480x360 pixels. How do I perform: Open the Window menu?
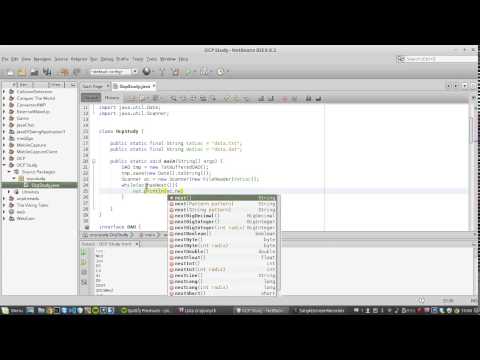tap(168, 59)
